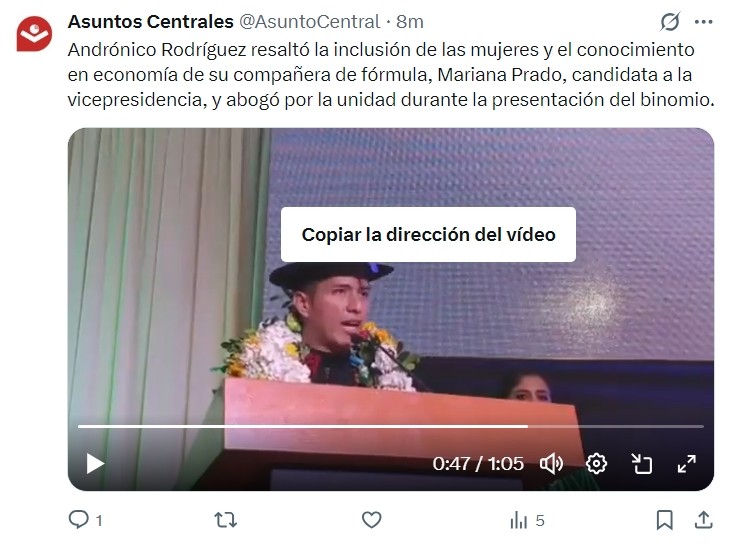The width and height of the screenshot is (735, 544).
Task: Open the three-dot more options menu
Action: [x=704, y=22]
